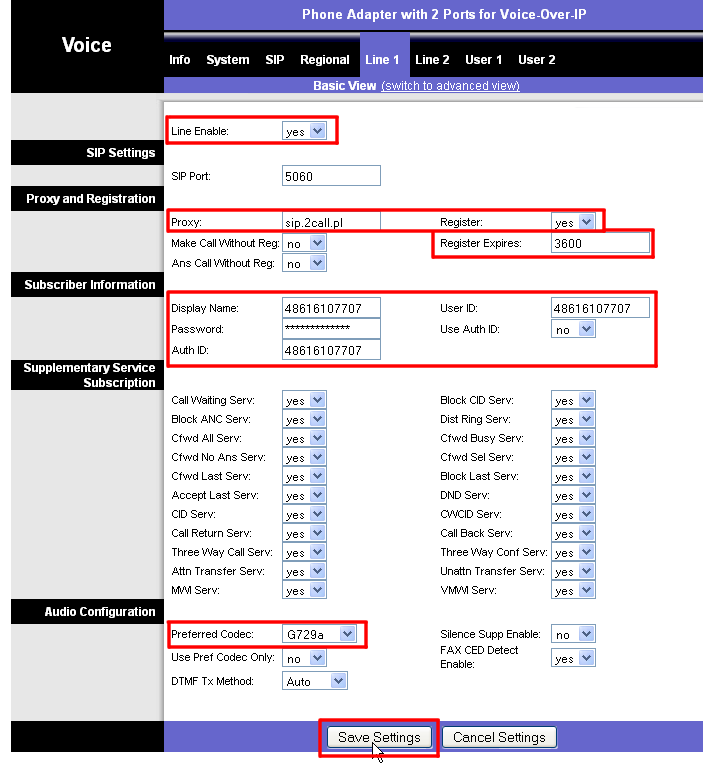Switch to the System tab
The height and width of the screenshot is (768, 703).
point(227,60)
